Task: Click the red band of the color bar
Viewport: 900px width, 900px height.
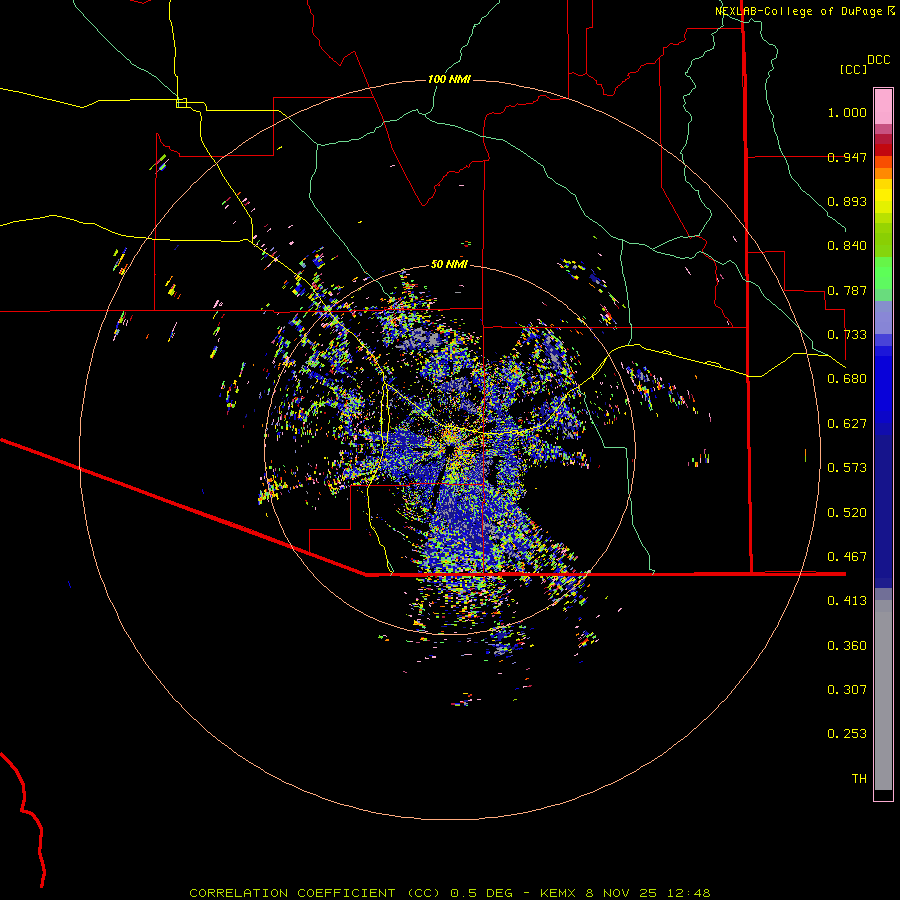Action: [x=883, y=149]
